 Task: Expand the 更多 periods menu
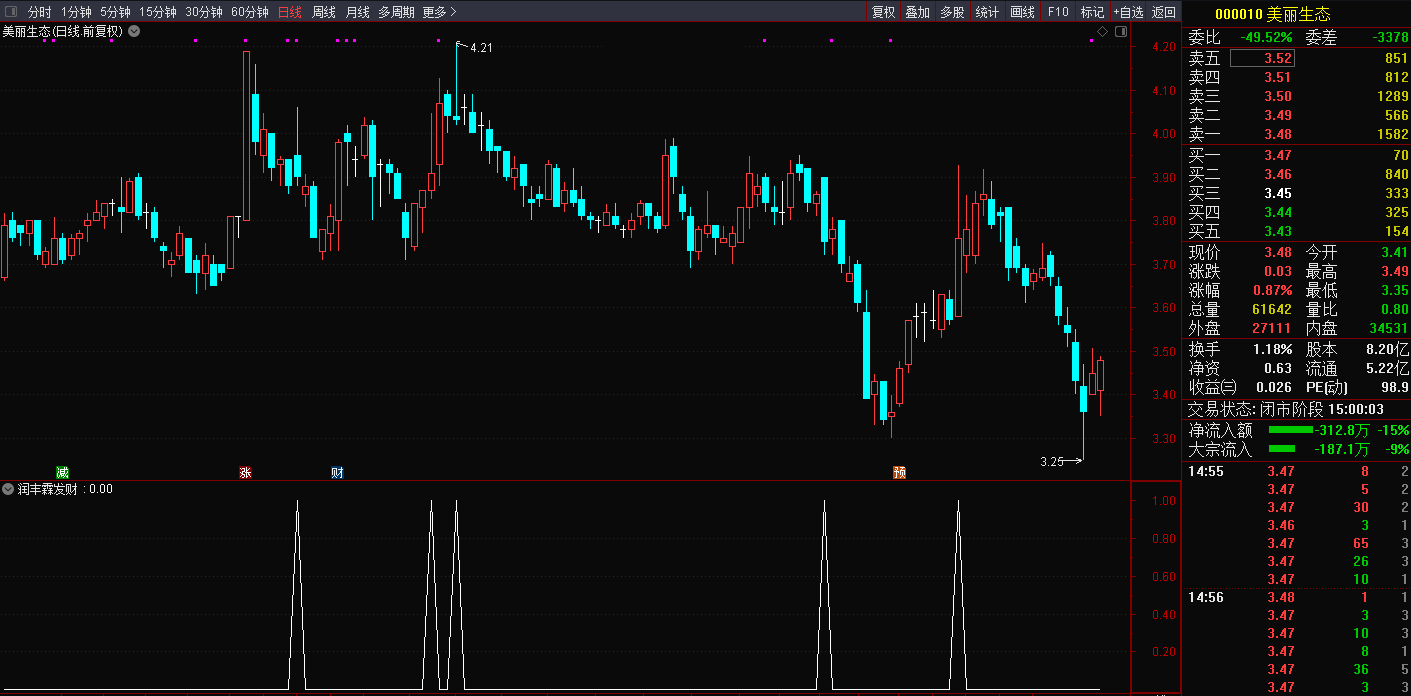439,12
